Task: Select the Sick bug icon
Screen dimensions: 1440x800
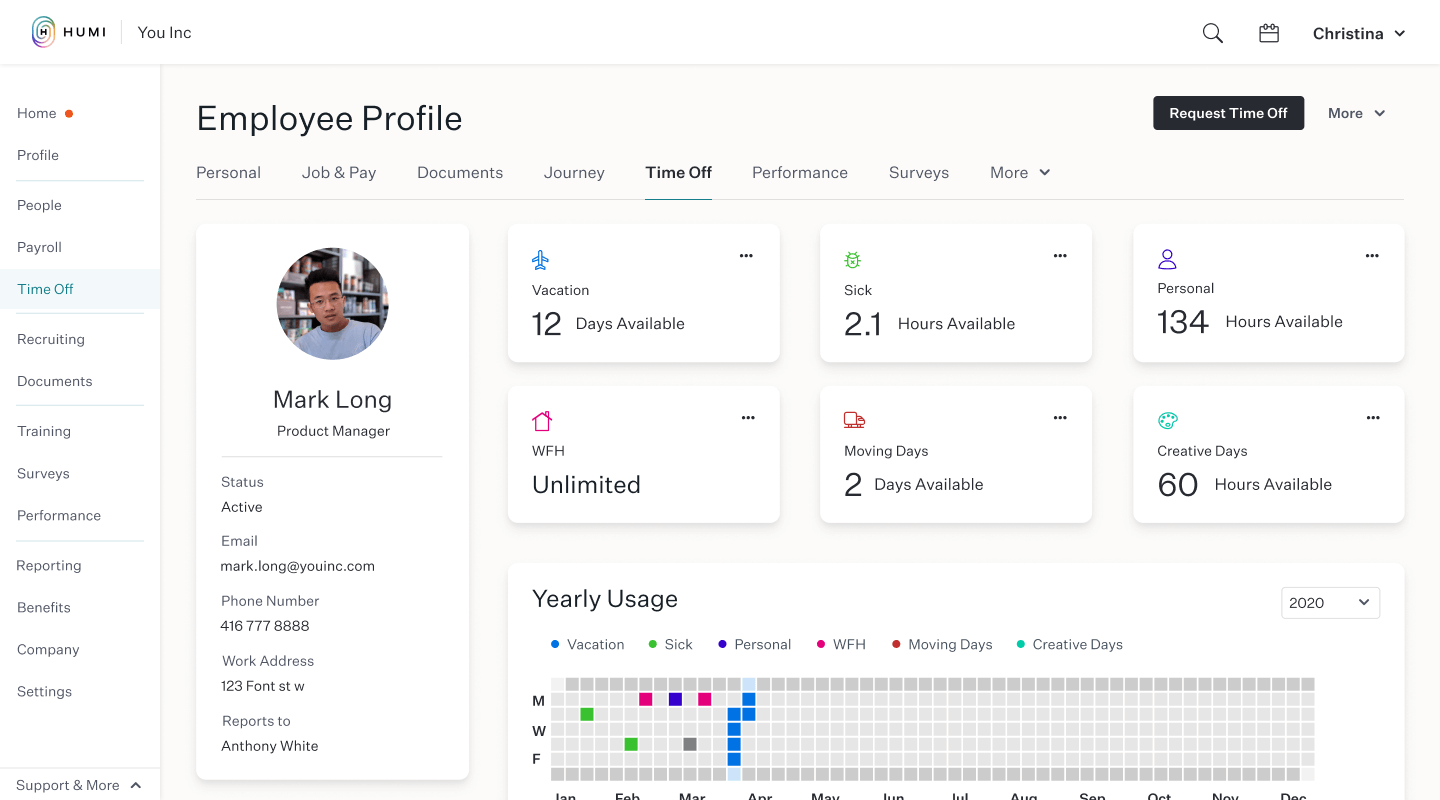Action: click(x=853, y=258)
